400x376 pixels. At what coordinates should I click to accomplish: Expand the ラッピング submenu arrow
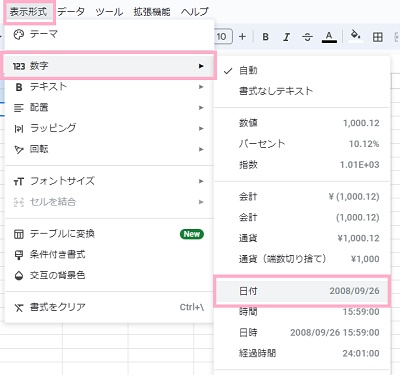pyautogui.click(x=201, y=128)
